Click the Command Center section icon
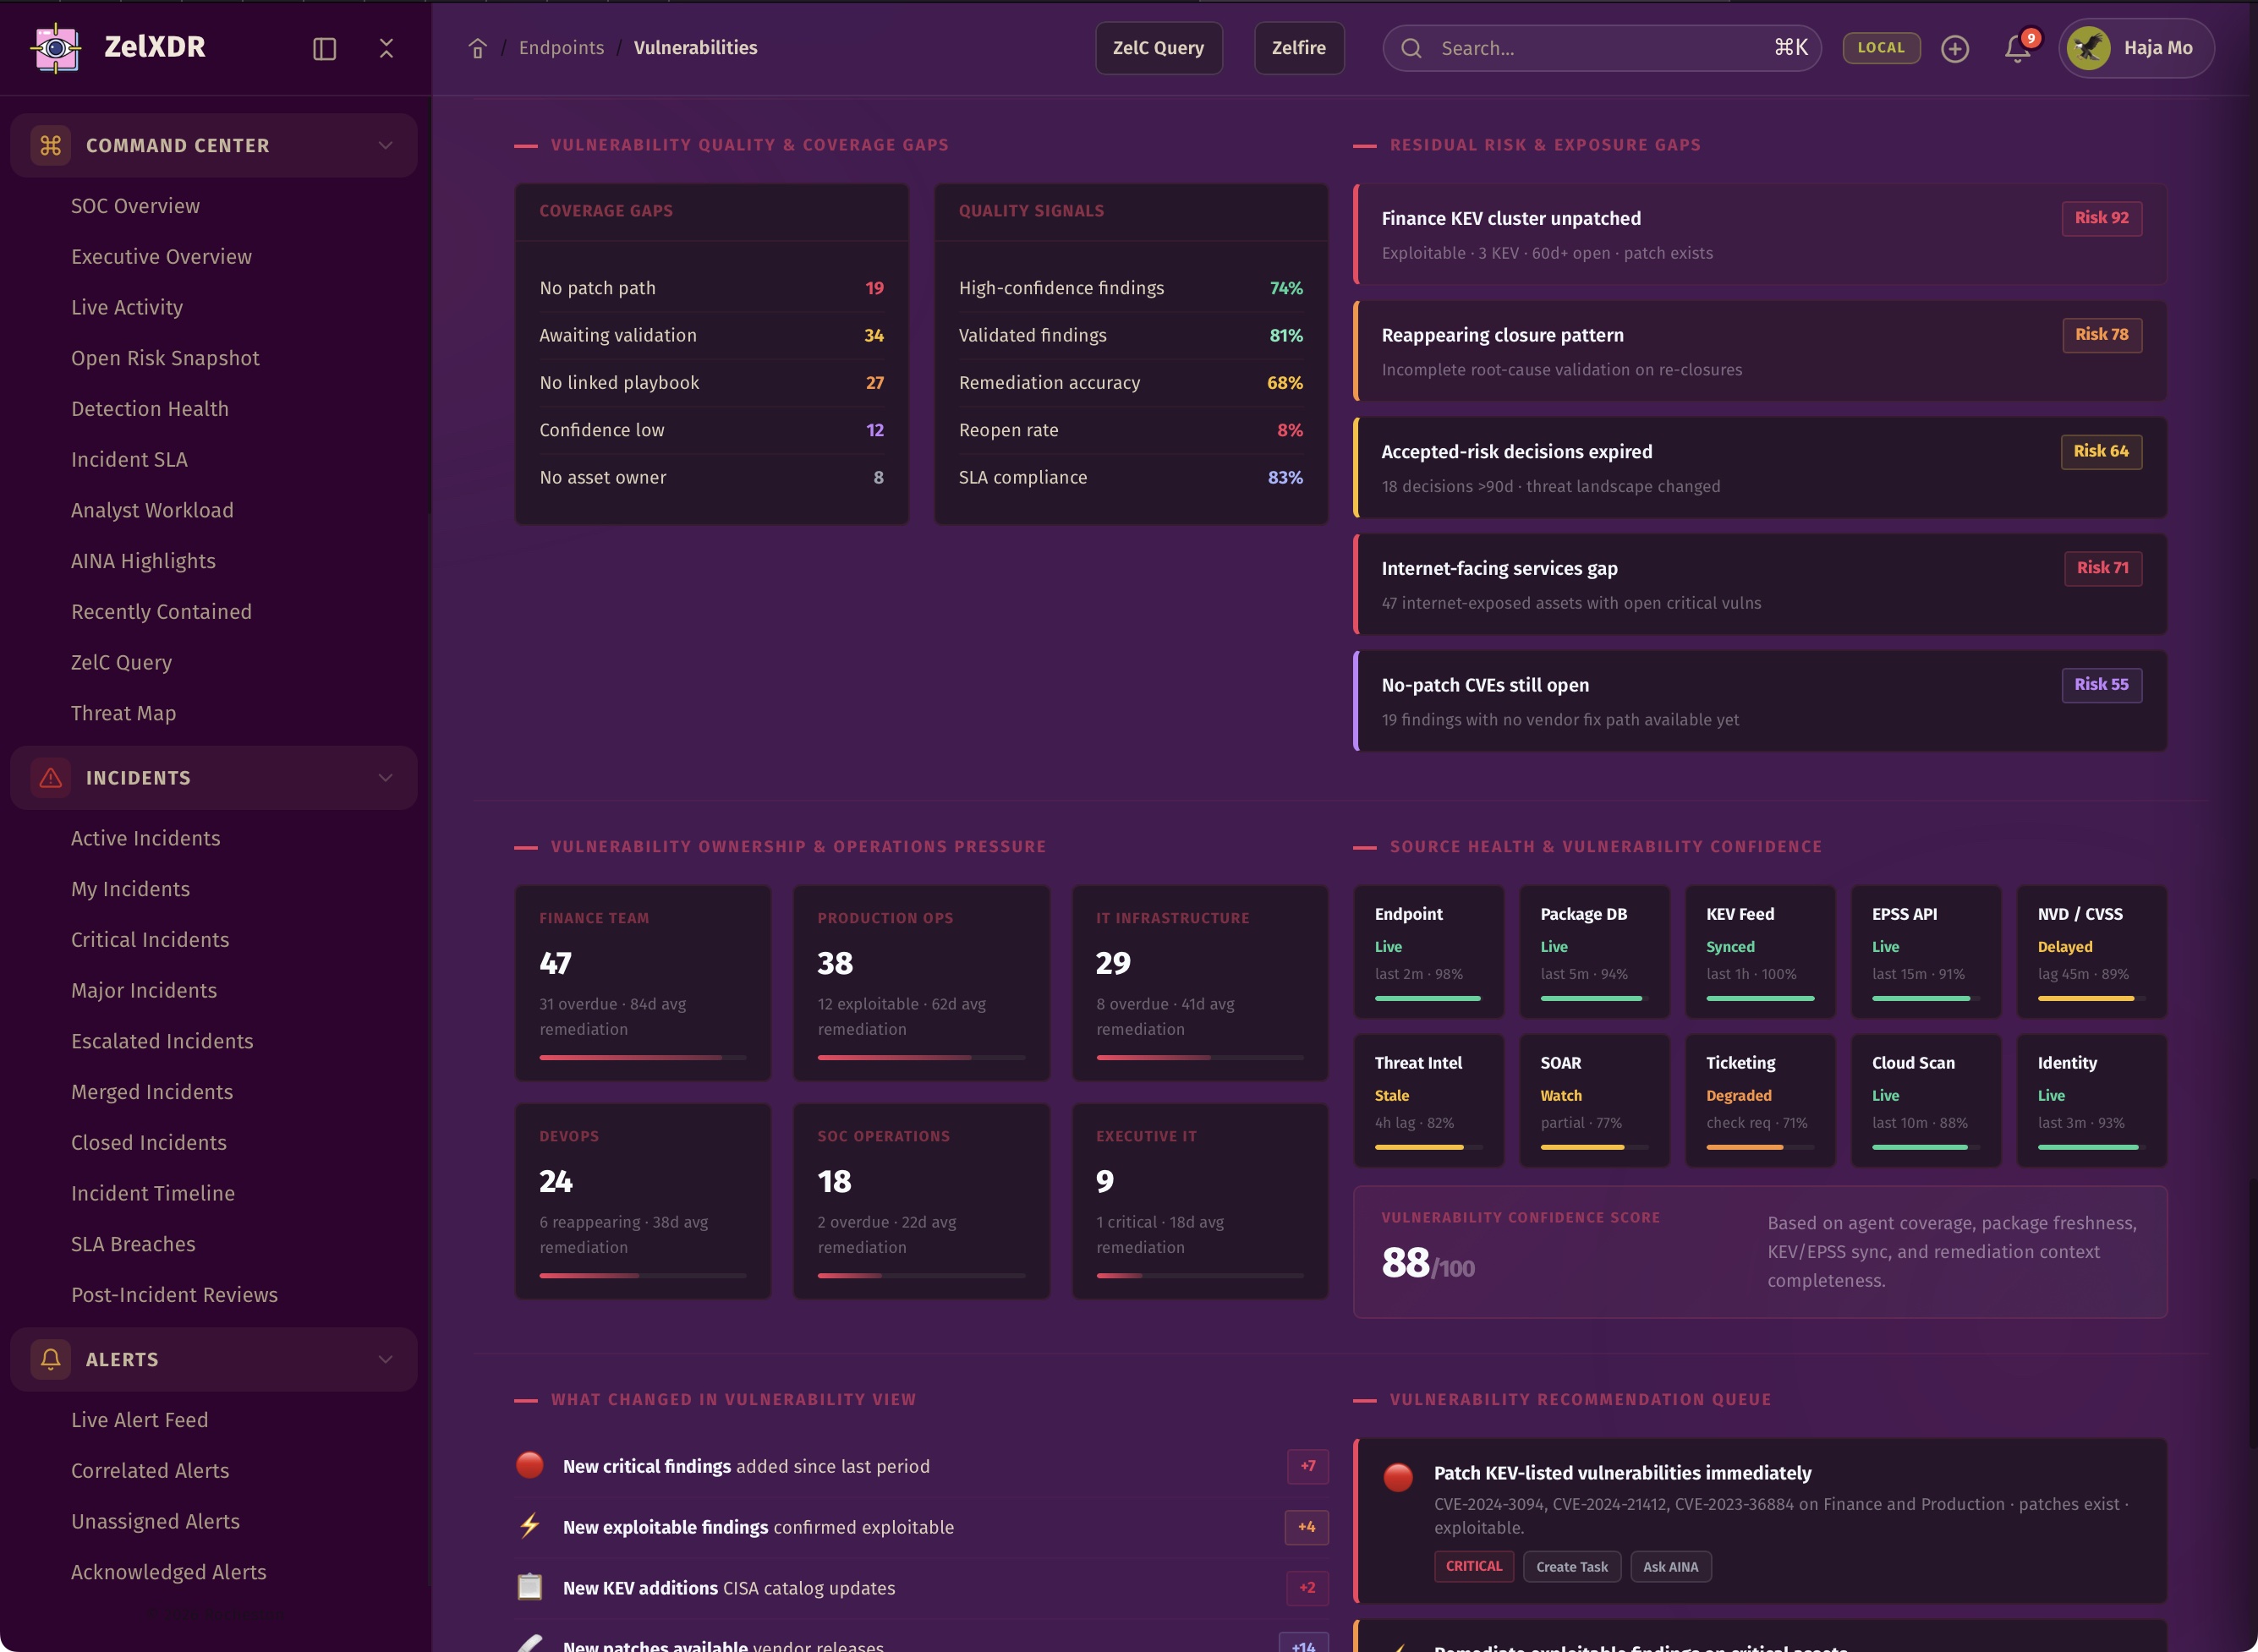Viewport: 2258px width, 1652px height. coord(50,145)
